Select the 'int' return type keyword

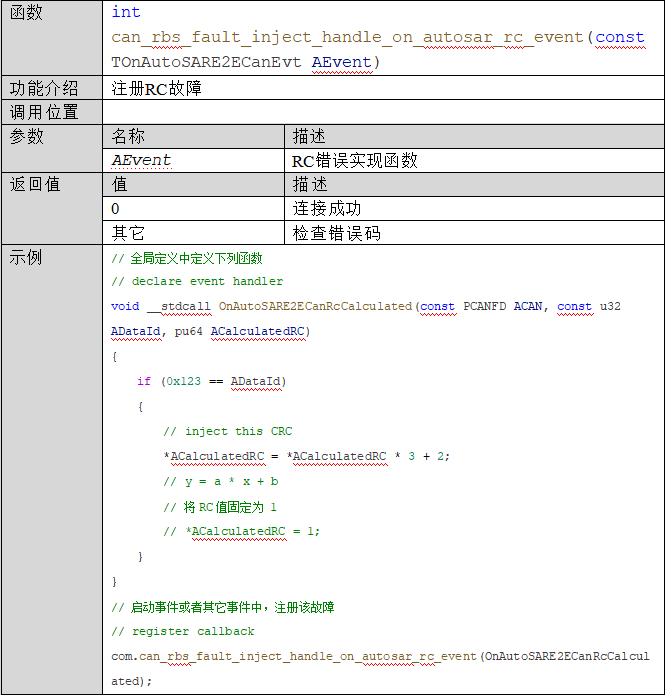tap(126, 12)
